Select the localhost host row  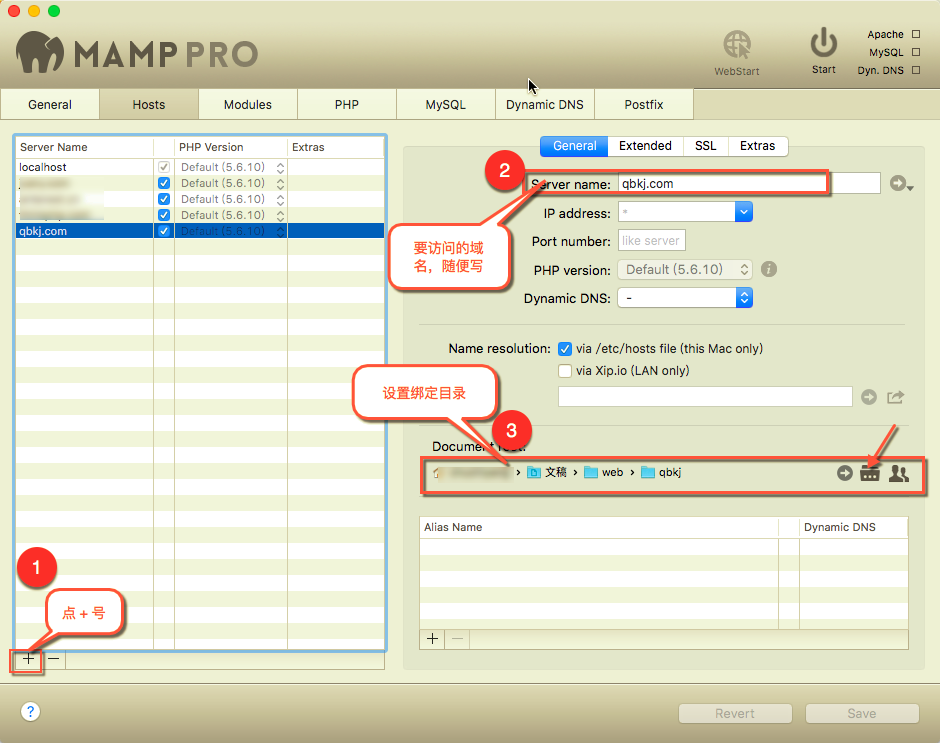pos(200,167)
